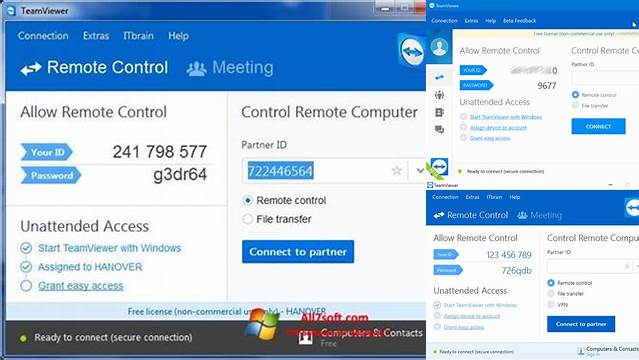The width and height of the screenshot is (639, 360).
Task: Click the Password badge in main window
Action: click(51, 175)
